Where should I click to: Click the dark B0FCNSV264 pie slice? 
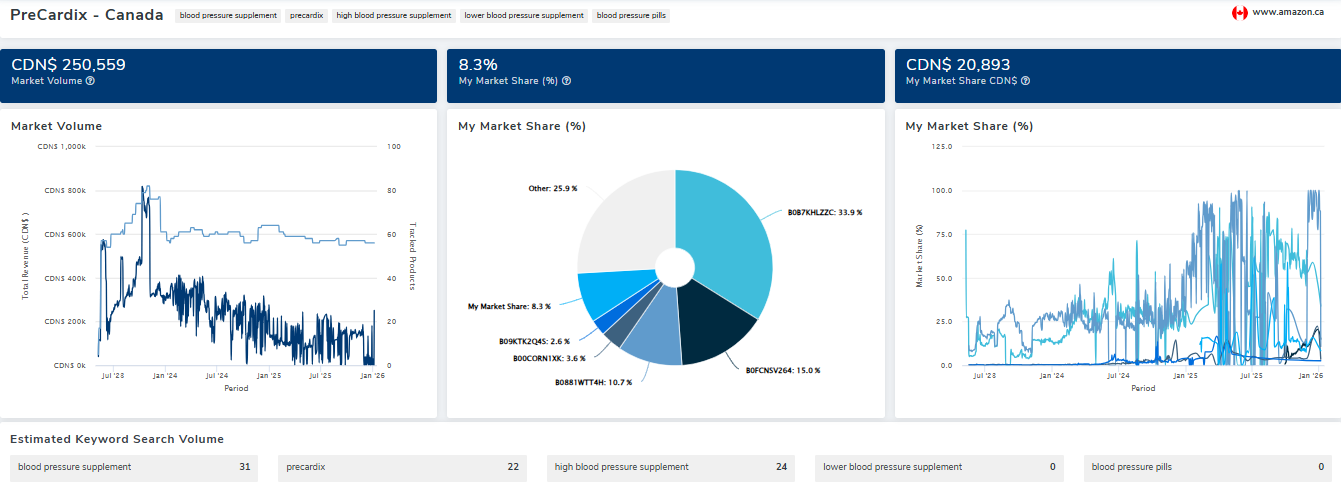[718, 320]
